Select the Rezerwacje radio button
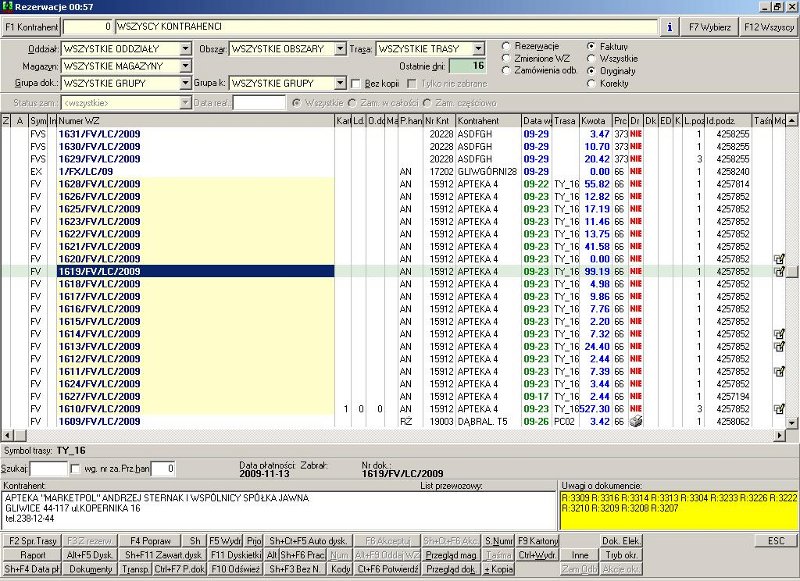Screen dimensions: 800x581 pos(506,47)
